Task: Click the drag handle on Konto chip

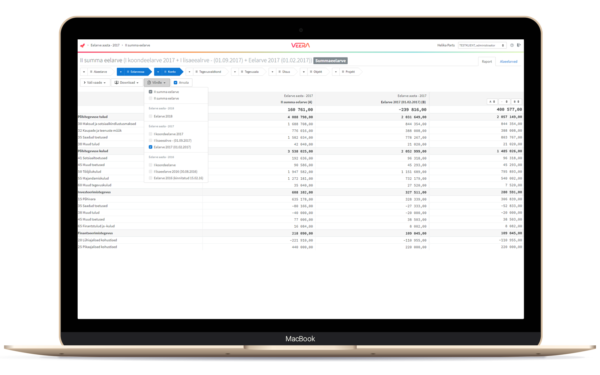Action: (x=165, y=72)
